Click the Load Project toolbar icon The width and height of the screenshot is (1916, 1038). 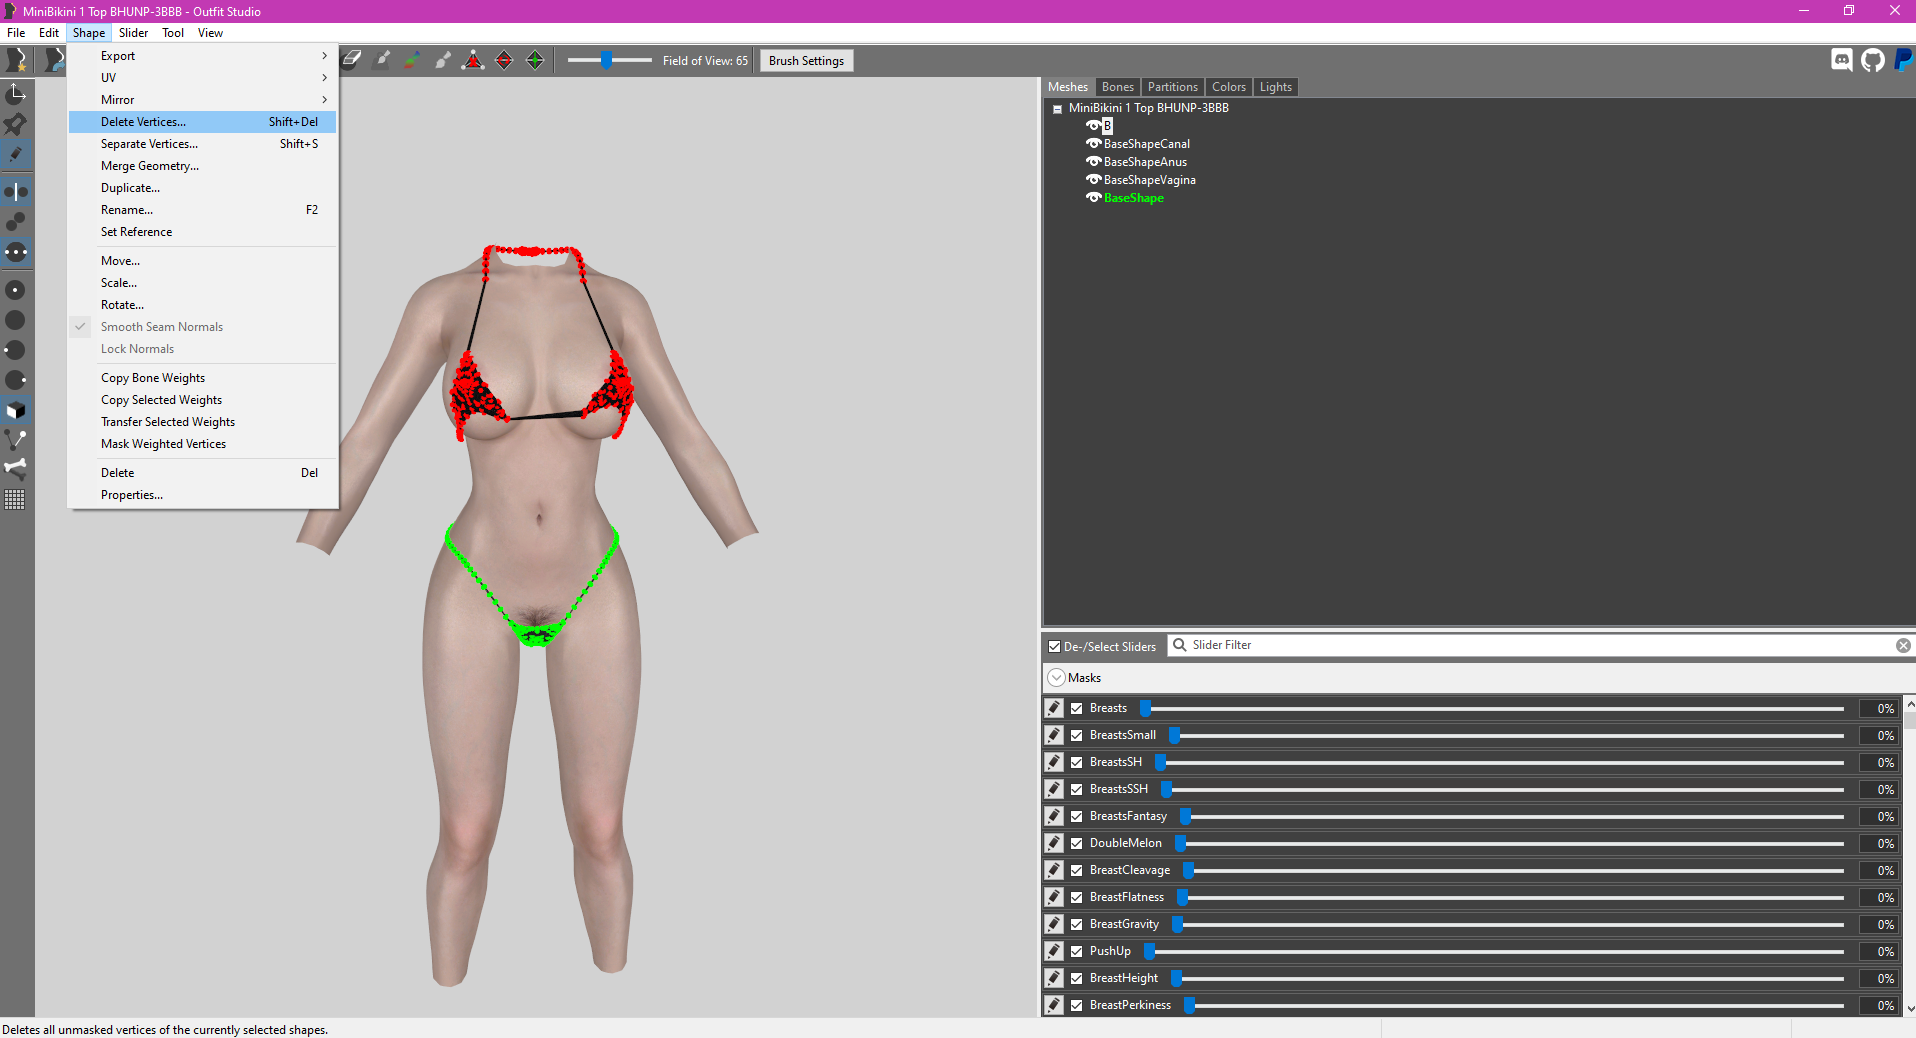coord(53,60)
